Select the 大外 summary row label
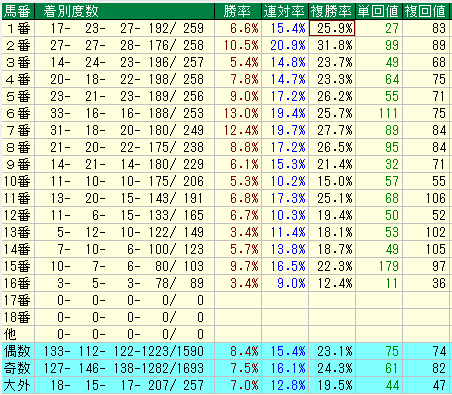The height and width of the screenshot is (395, 452). [x=18, y=385]
